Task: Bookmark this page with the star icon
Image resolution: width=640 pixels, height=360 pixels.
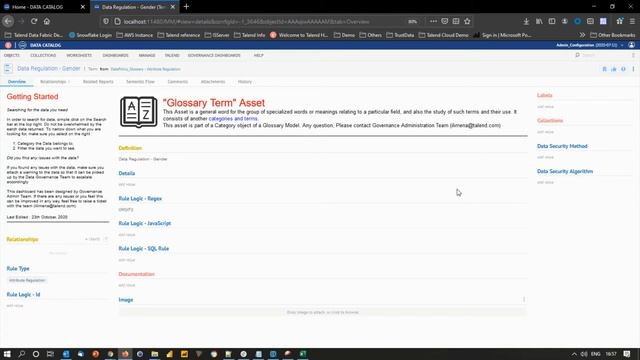Action: click(467, 21)
